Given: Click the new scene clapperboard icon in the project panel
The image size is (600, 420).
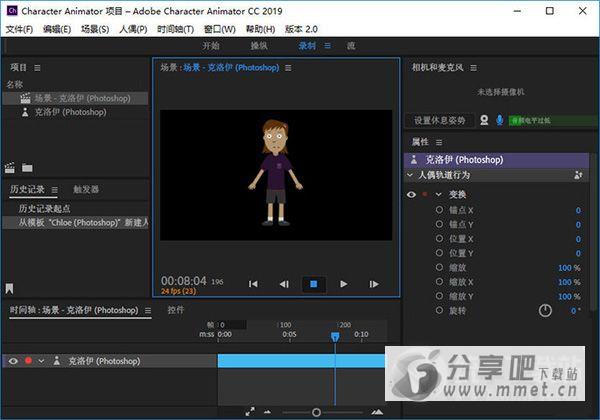Looking at the screenshot, I should coord(10,168).
